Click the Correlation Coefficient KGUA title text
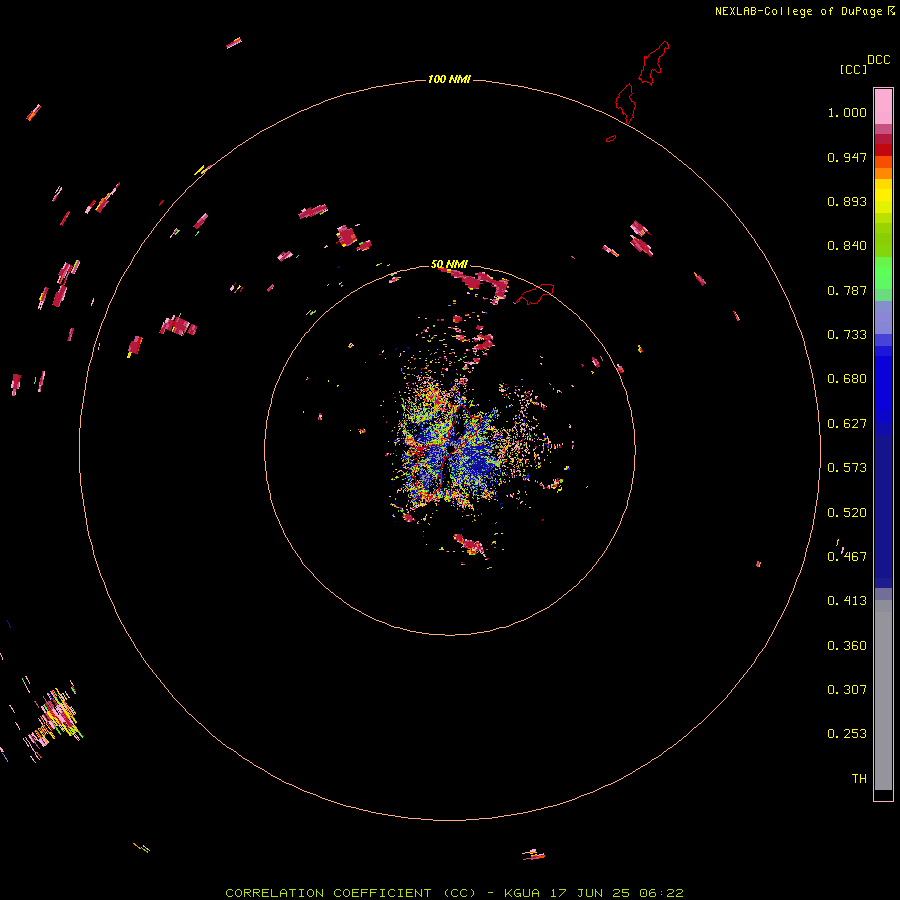The width and height of the screenshot is (900, 900). pyautogui.click(x=454, y=893)
